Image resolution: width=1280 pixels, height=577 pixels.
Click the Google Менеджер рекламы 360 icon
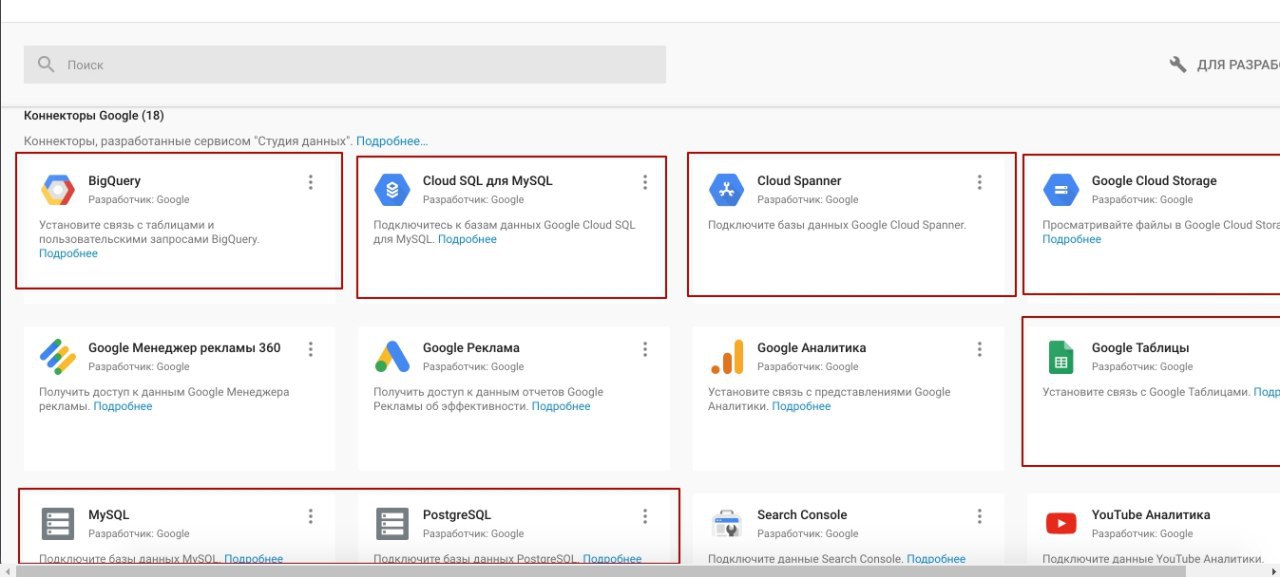pos(57,356)
